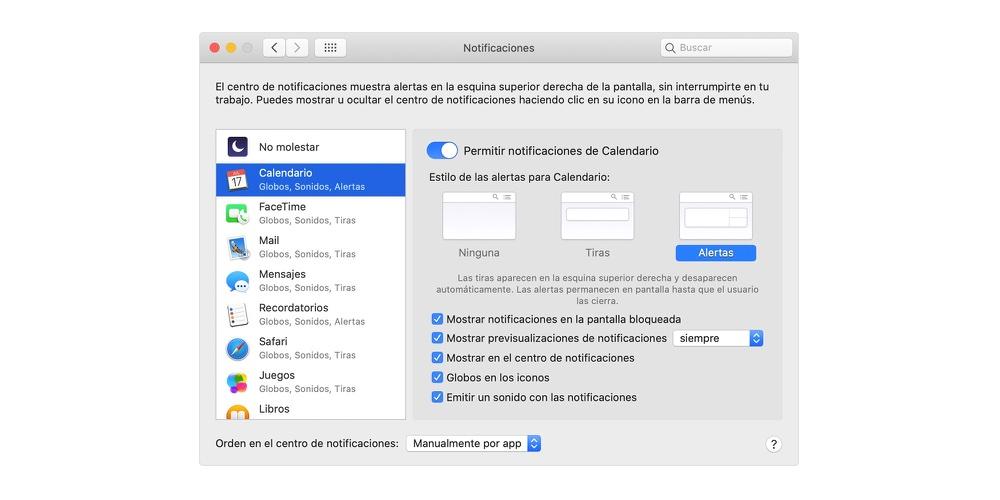Select the Alertas alert style thumbnail
The width and height of the screenshot is (1000, 500).
pos(716,216)
